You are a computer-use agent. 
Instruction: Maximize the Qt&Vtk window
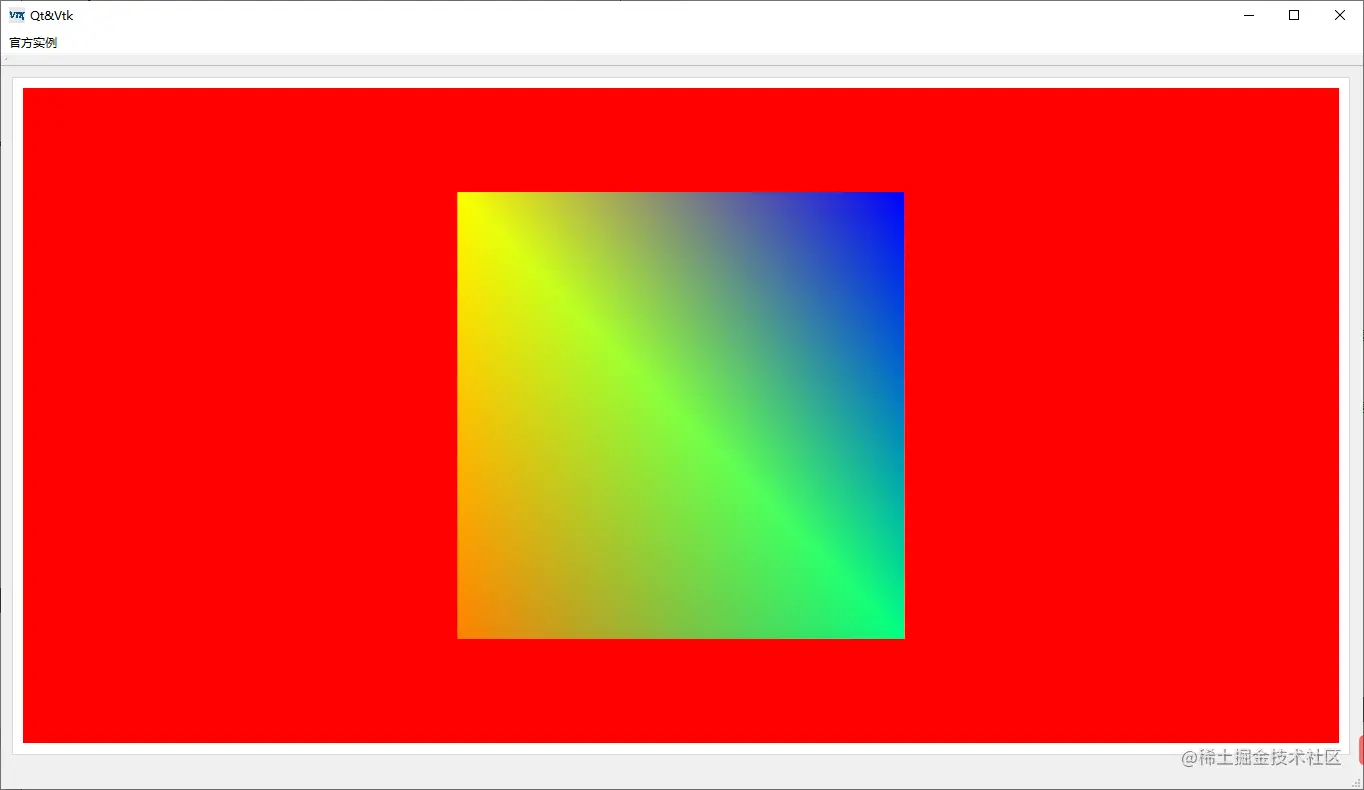click(x=1293, y=15)
